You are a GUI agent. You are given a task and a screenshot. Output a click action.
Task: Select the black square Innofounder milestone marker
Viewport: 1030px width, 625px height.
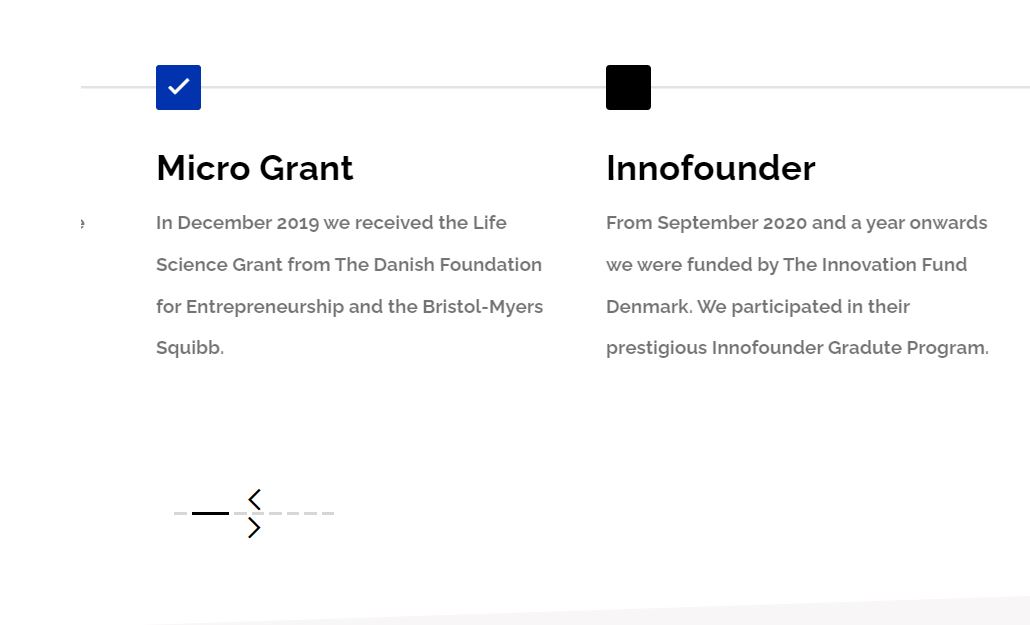[628, 87]
